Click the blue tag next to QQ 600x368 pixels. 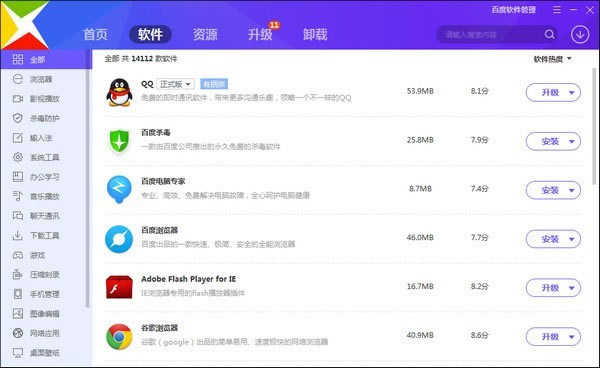coord(214,84)
